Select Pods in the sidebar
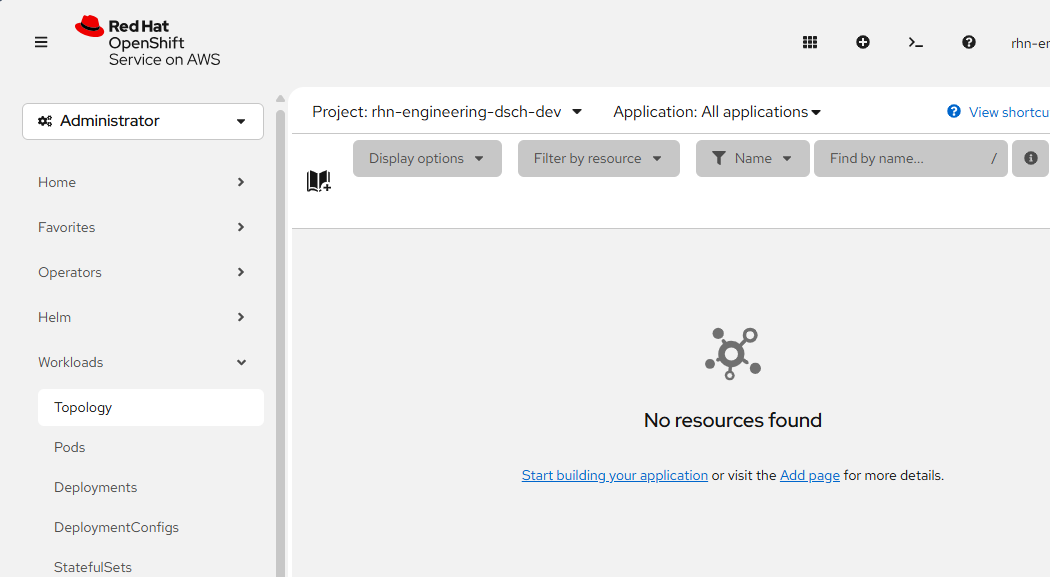Image resolution: width=1050 pixels, height=577 pixels. [70, 447]
